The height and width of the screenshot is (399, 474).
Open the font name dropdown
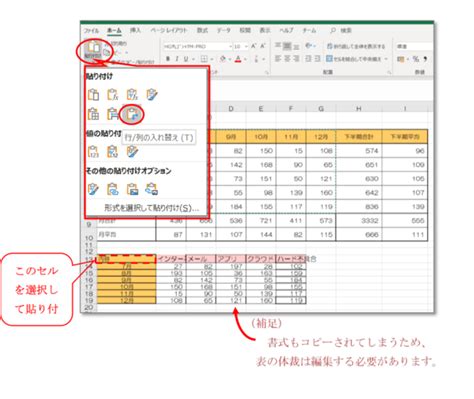pyautogui.click(x=230, y=47)
